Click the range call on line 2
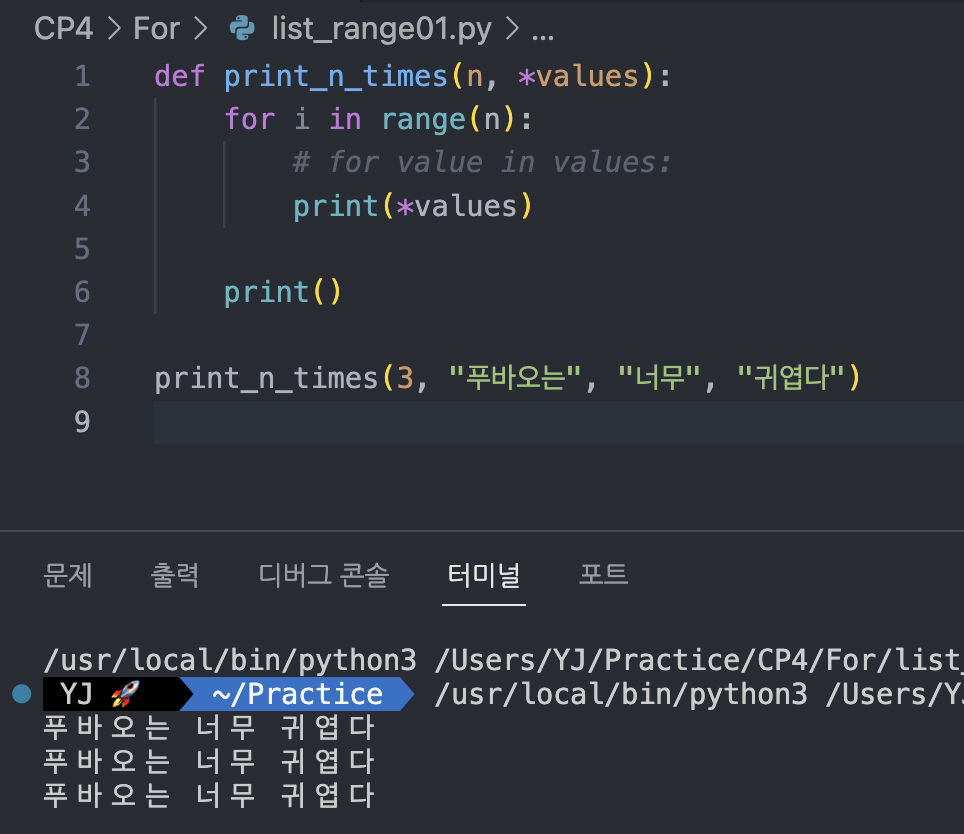This screenshot has height=834, width=964. [423, 120]
